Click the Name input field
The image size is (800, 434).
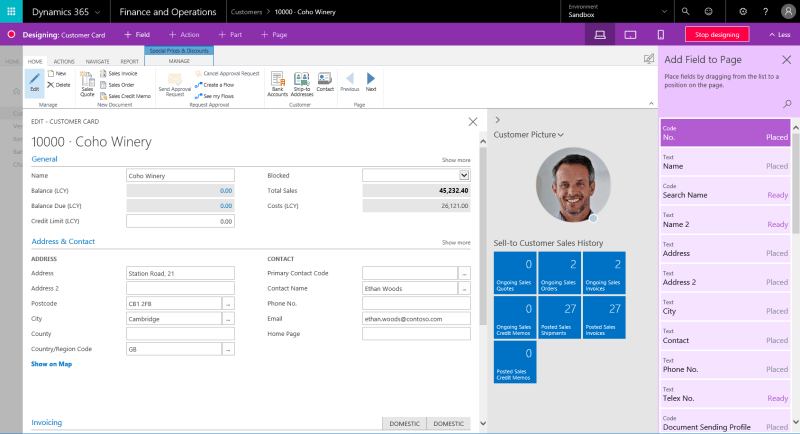[x=180, y=175]
